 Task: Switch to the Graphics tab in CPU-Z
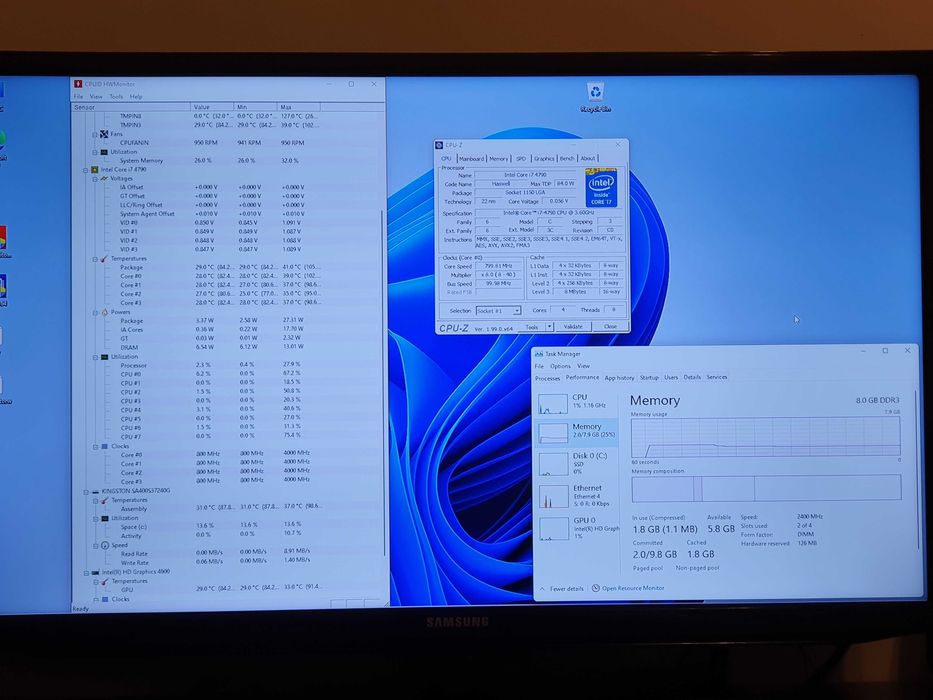(544, 158)
